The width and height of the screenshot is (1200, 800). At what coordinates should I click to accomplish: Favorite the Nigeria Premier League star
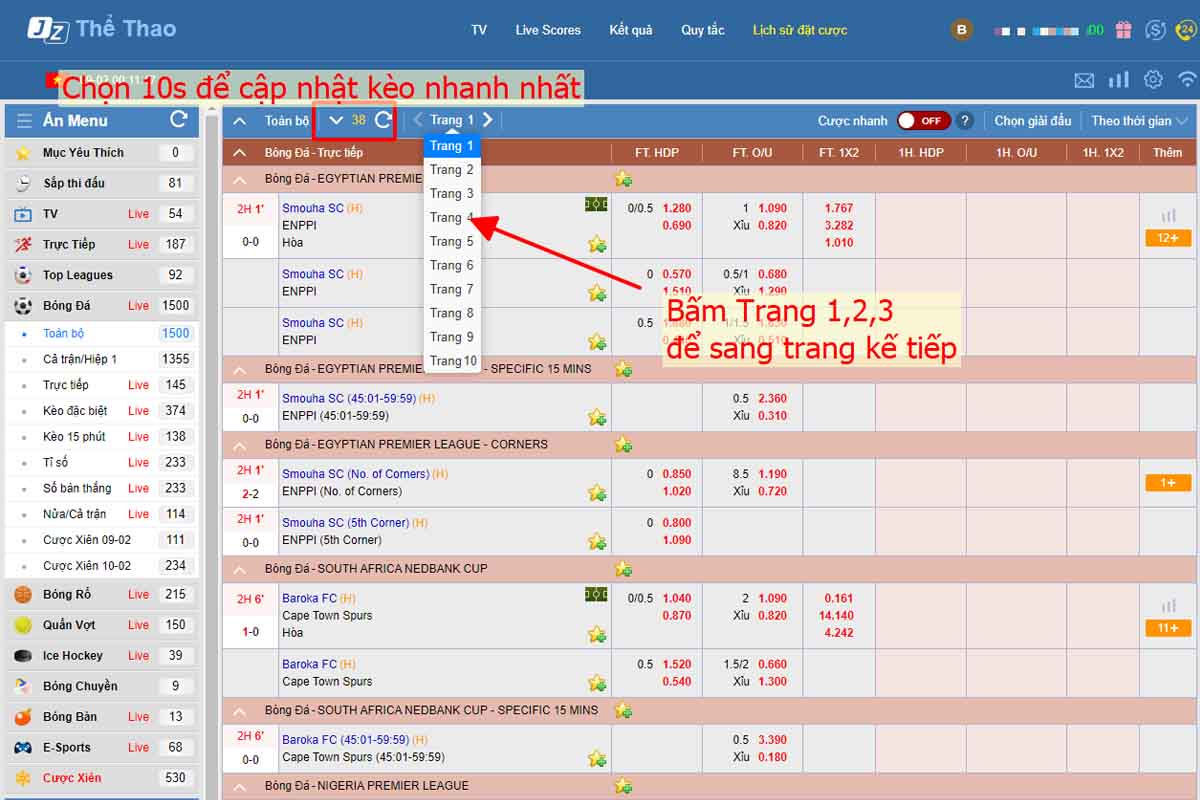coord(623,785)
